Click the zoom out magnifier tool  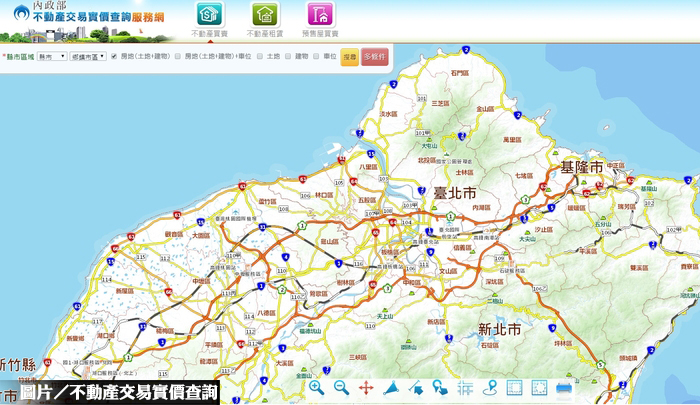tap(341, 388)
